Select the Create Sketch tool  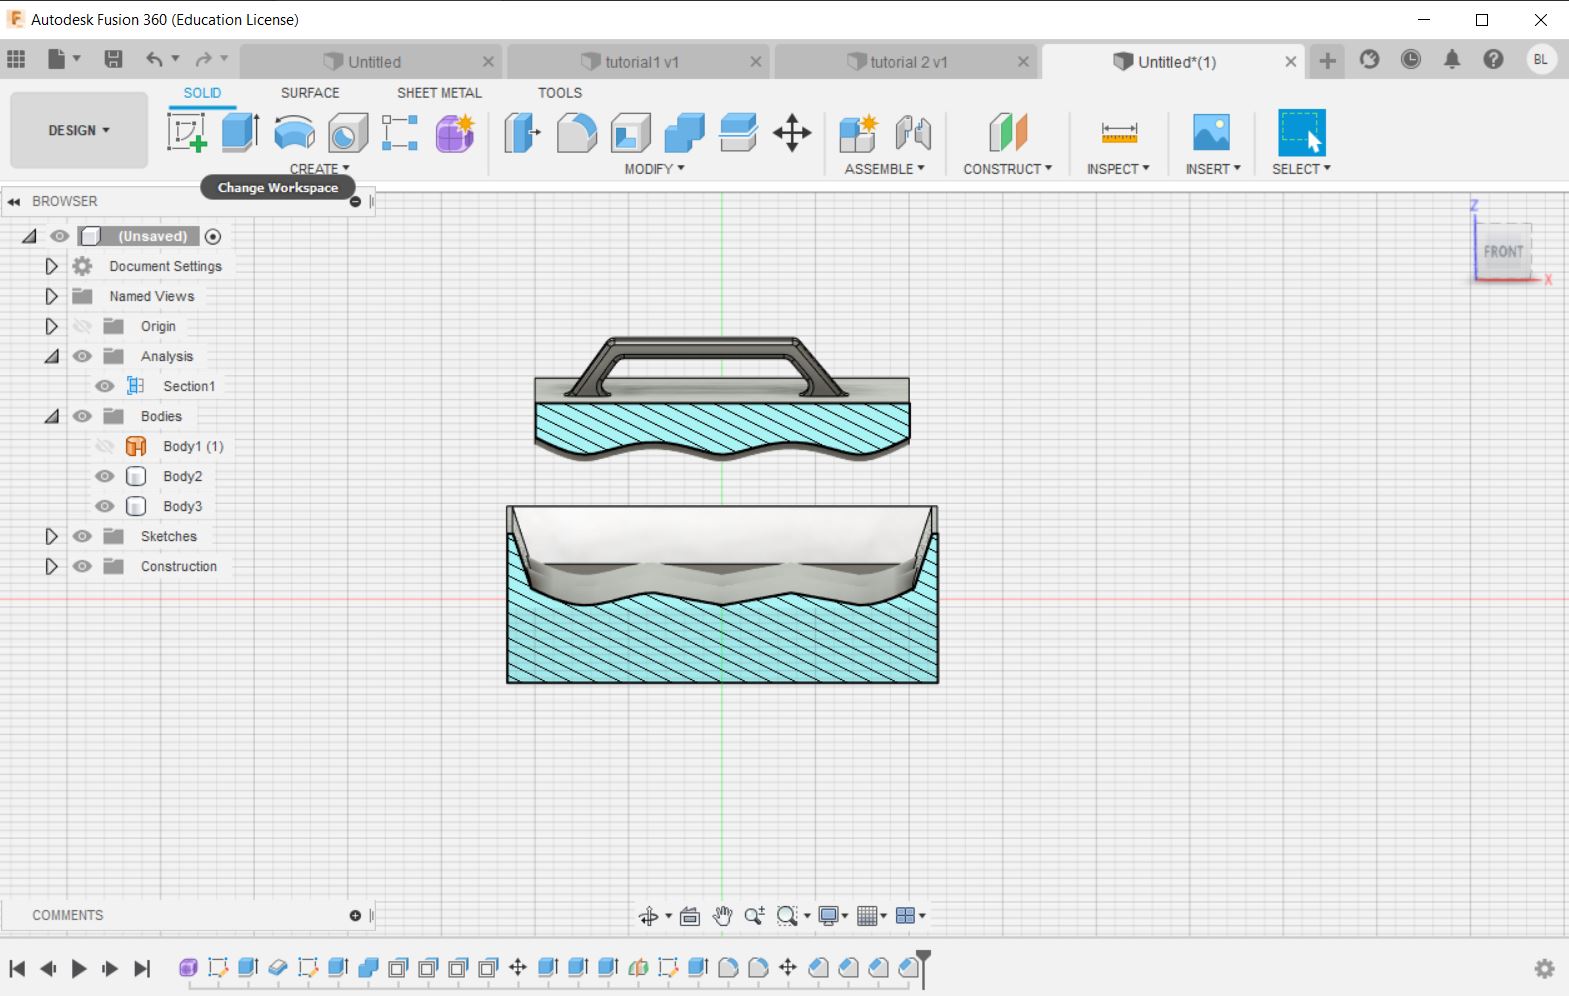pyautogui.click(x=186, y=132)
